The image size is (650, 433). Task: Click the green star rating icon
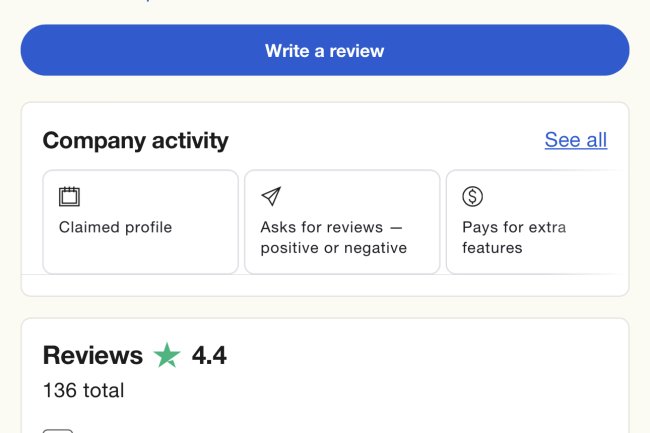[167, 355]
